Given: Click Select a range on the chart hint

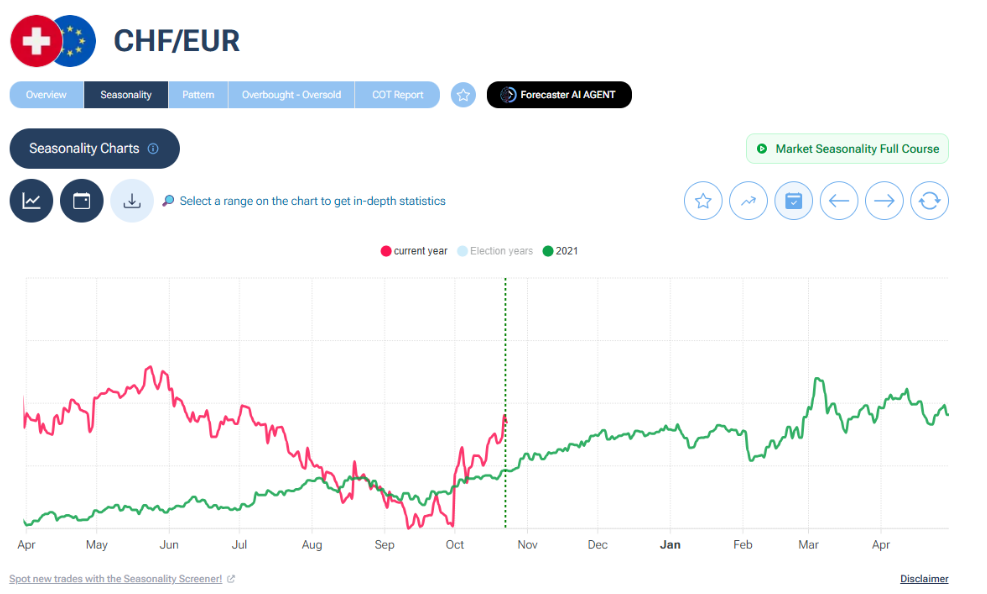Looking at the screenshot, I should point(312,201).
